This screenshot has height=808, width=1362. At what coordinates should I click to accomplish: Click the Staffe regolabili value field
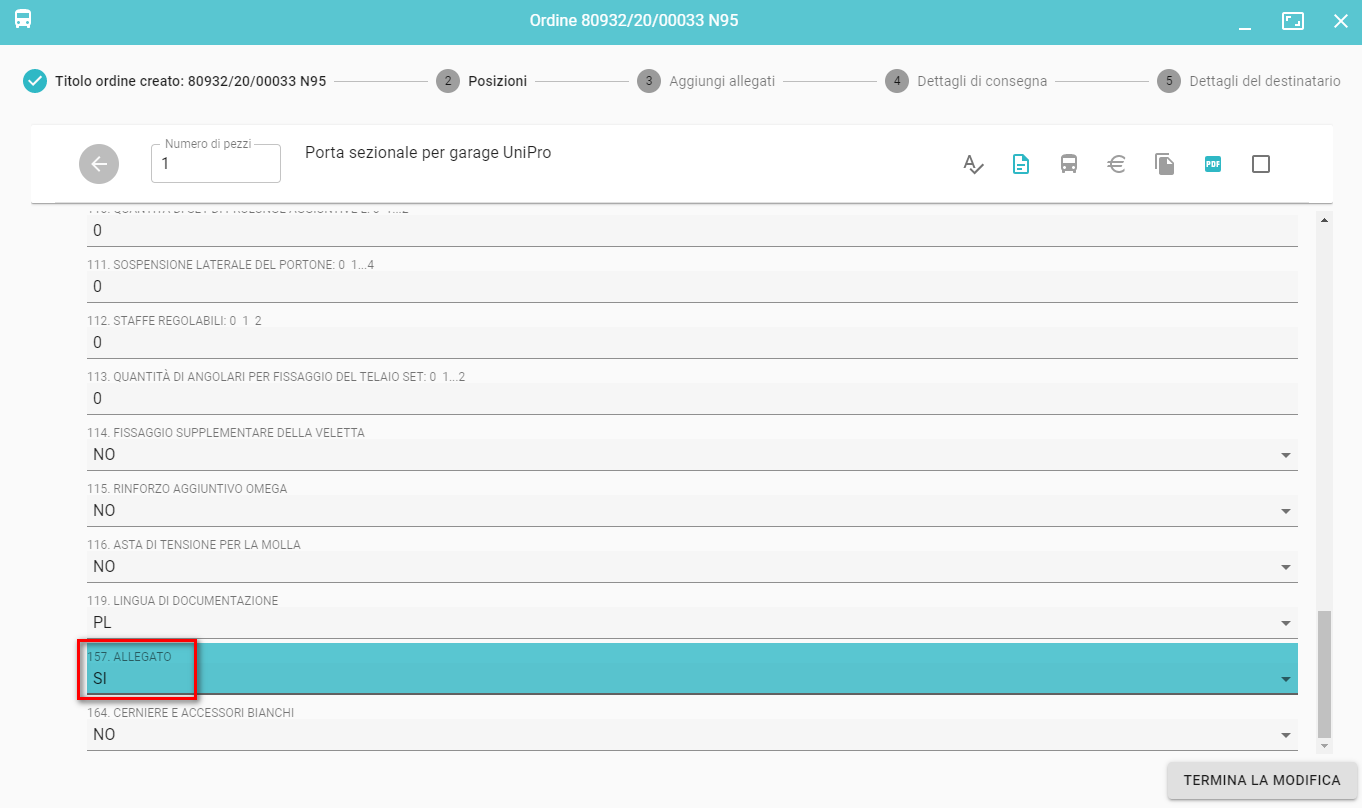690,343
